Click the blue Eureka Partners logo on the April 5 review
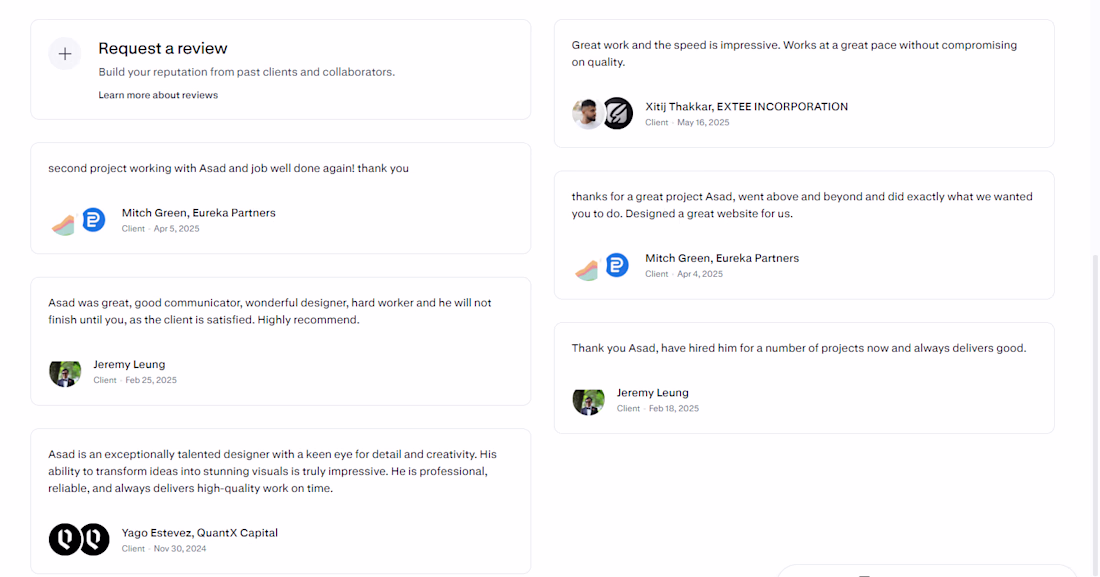 pyautogui.click(x=94, y=220)
